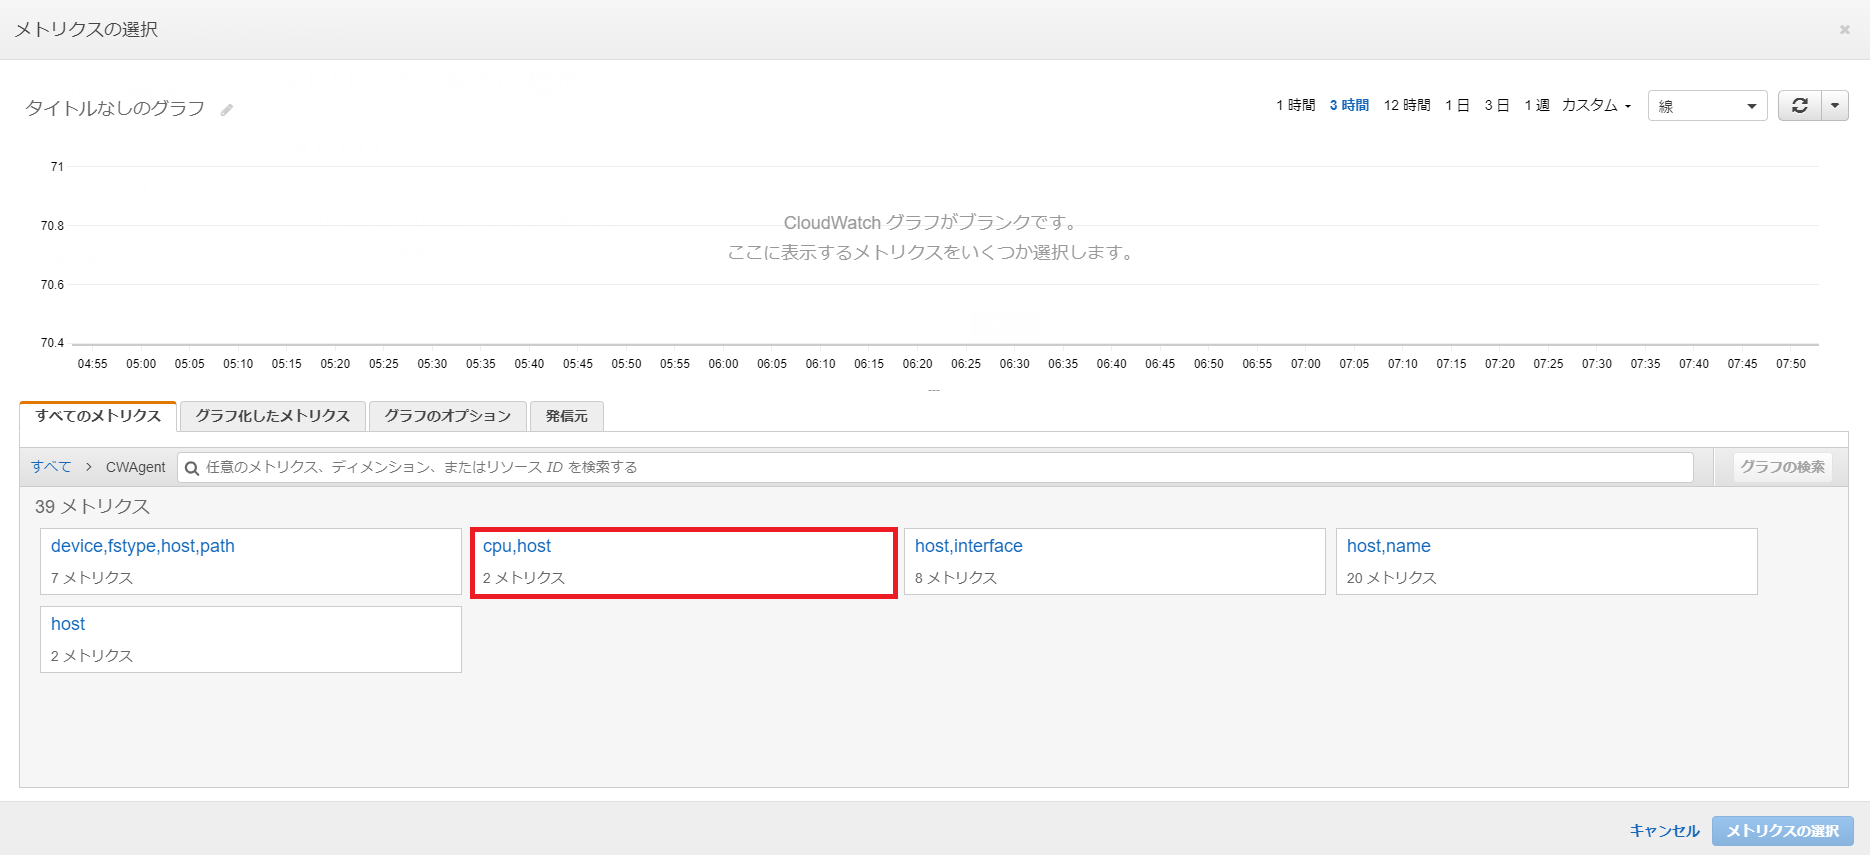Refresh the graph with reload icon
The width and height of the screenshot is (1870, 855).
tap(1799, 106)
